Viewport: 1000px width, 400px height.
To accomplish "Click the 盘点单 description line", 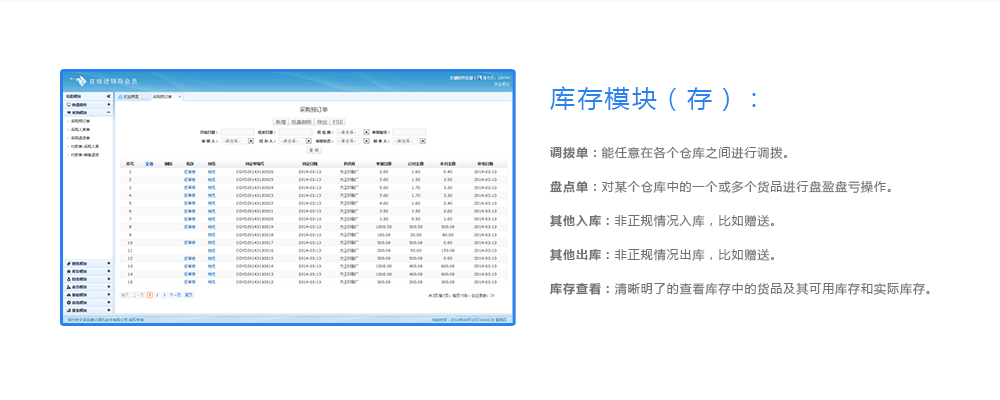I will point(722,188).
